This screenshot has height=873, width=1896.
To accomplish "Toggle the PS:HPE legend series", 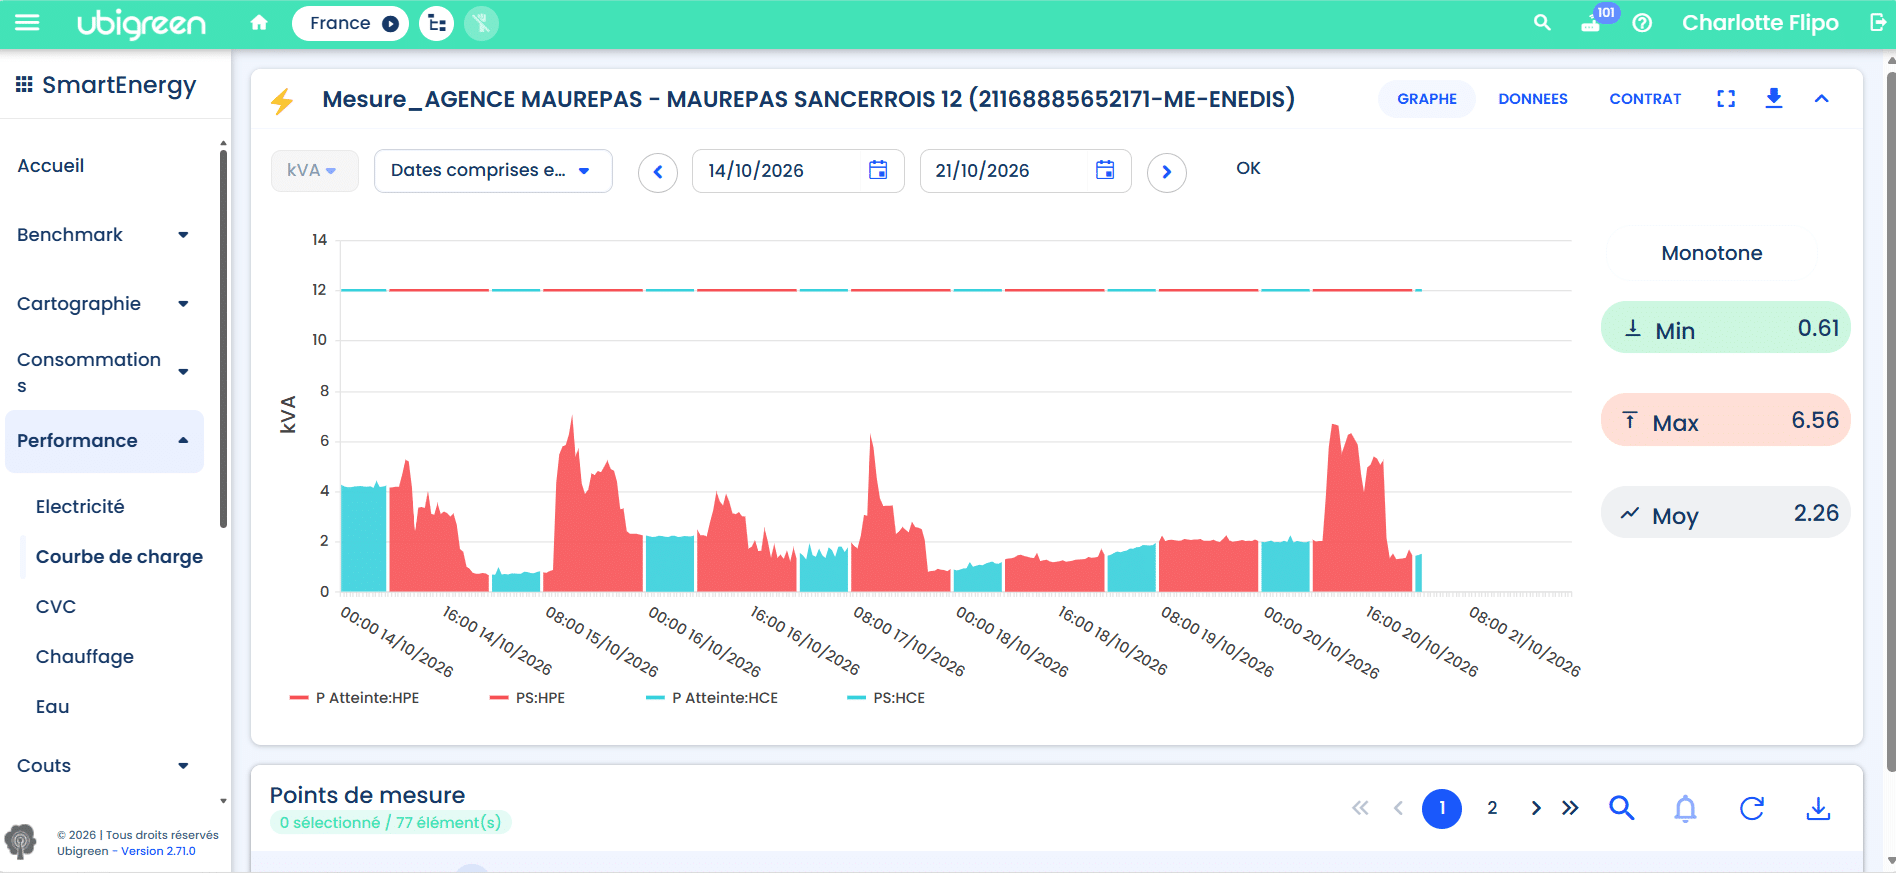I will click(527, 698).
